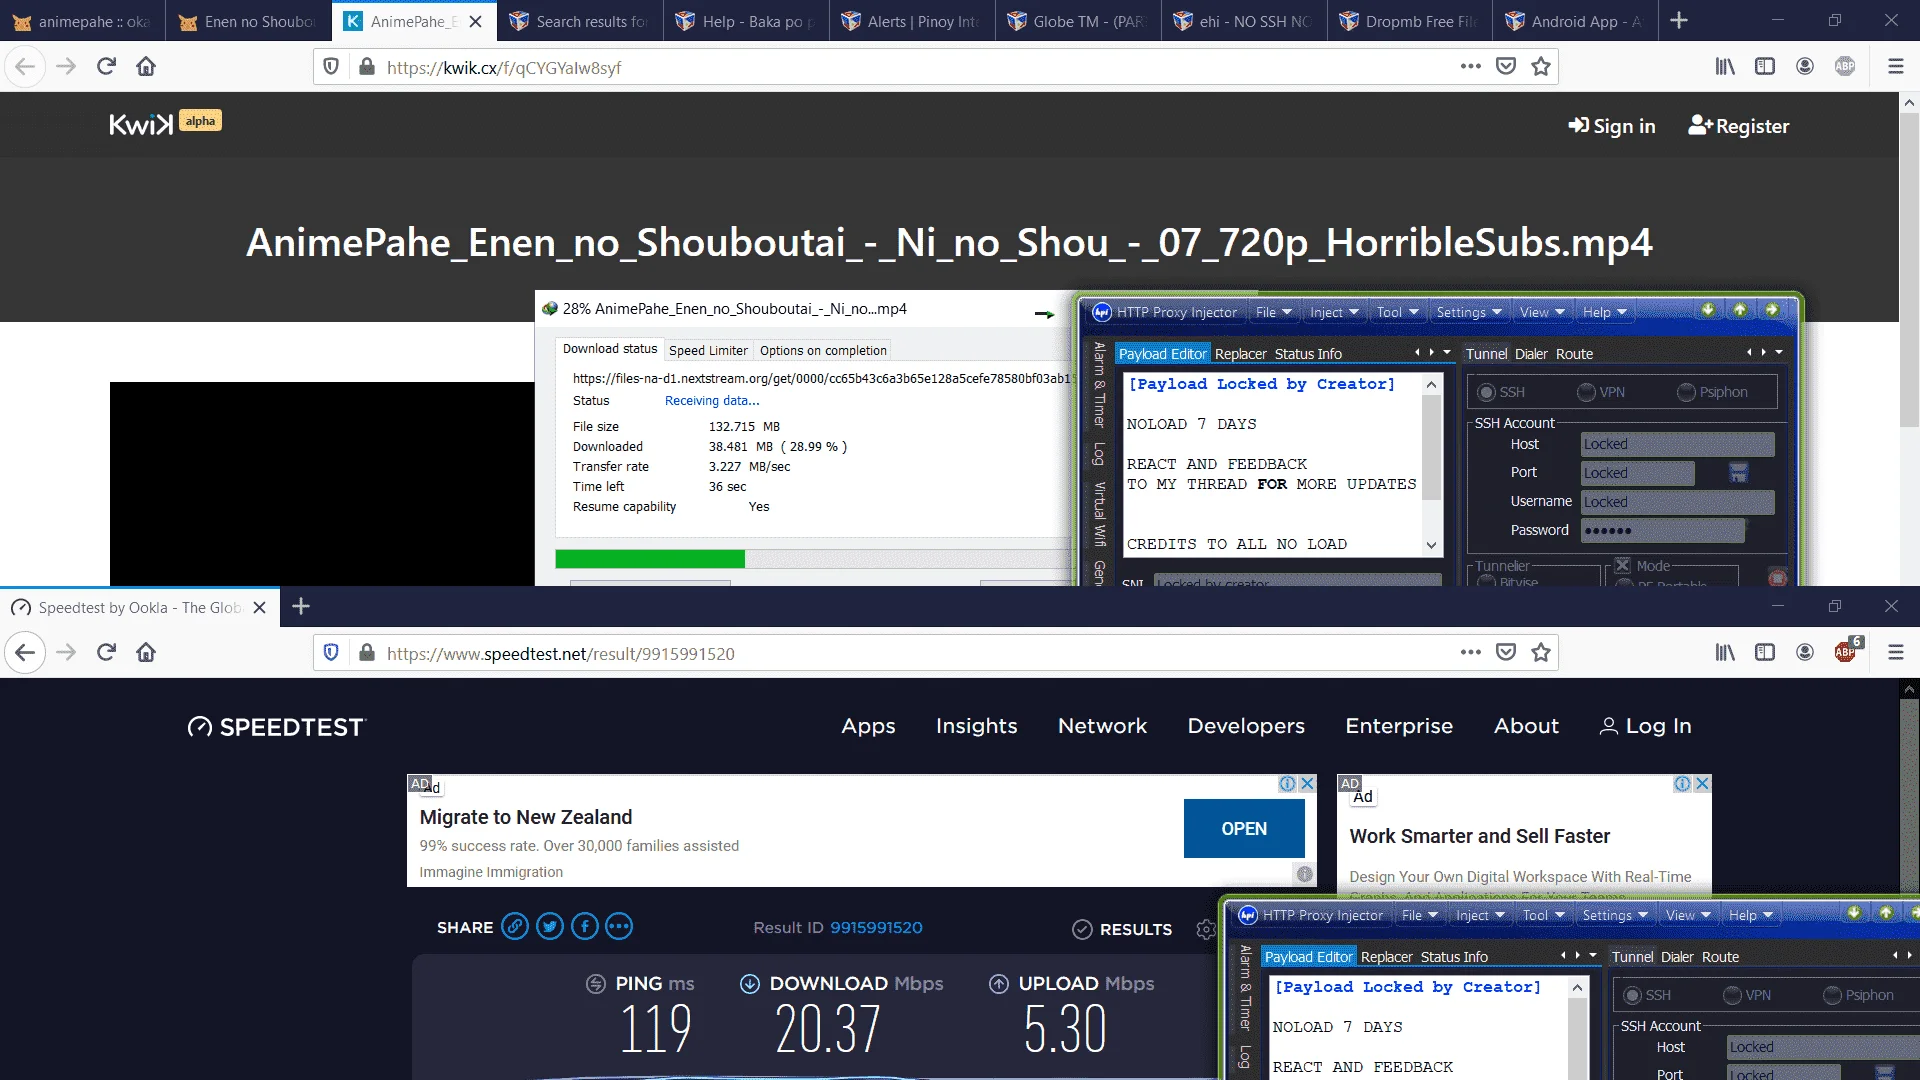Open Speed Limiter tab in download dialog
Image resolution: width=1920 pixels, height=1080 pixels.
tap(708, 350)
